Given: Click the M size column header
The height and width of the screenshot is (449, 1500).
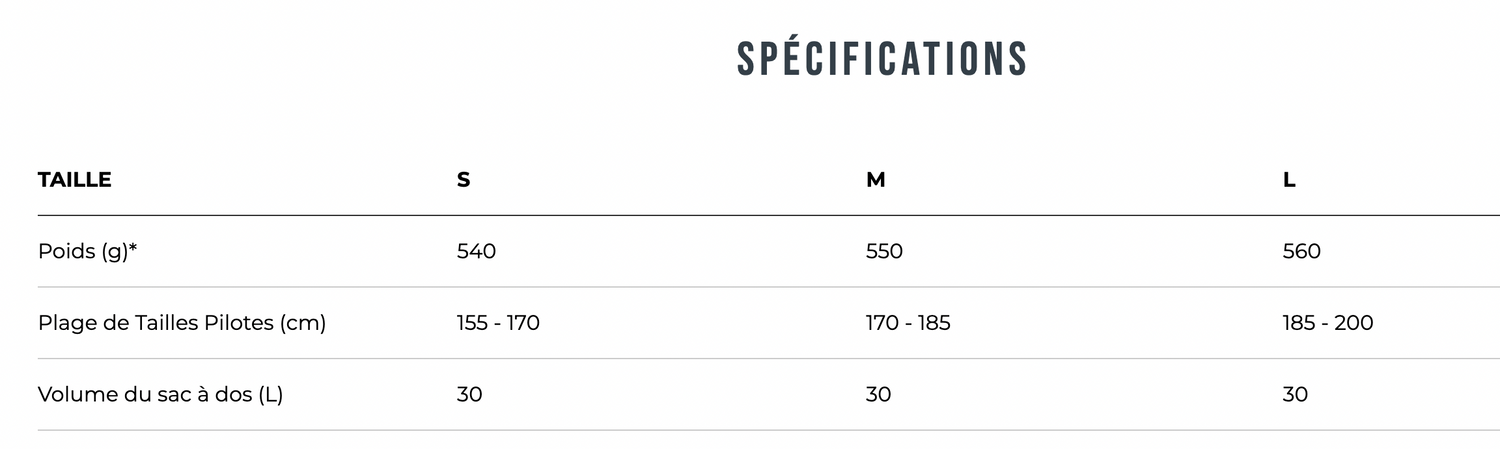Looking at the screenshot, I should point(875,180).
